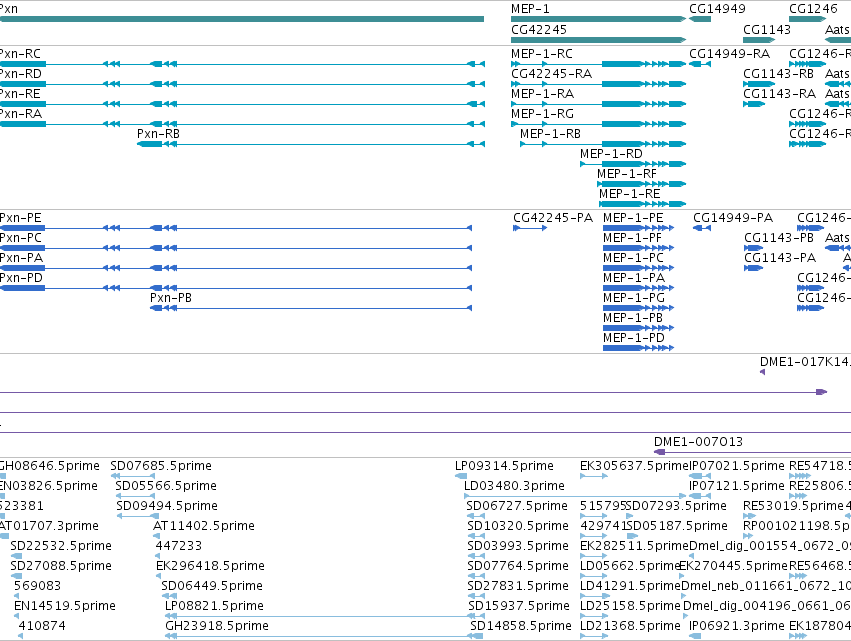Click the SD07685.5prime EST label

pos(161,466)
